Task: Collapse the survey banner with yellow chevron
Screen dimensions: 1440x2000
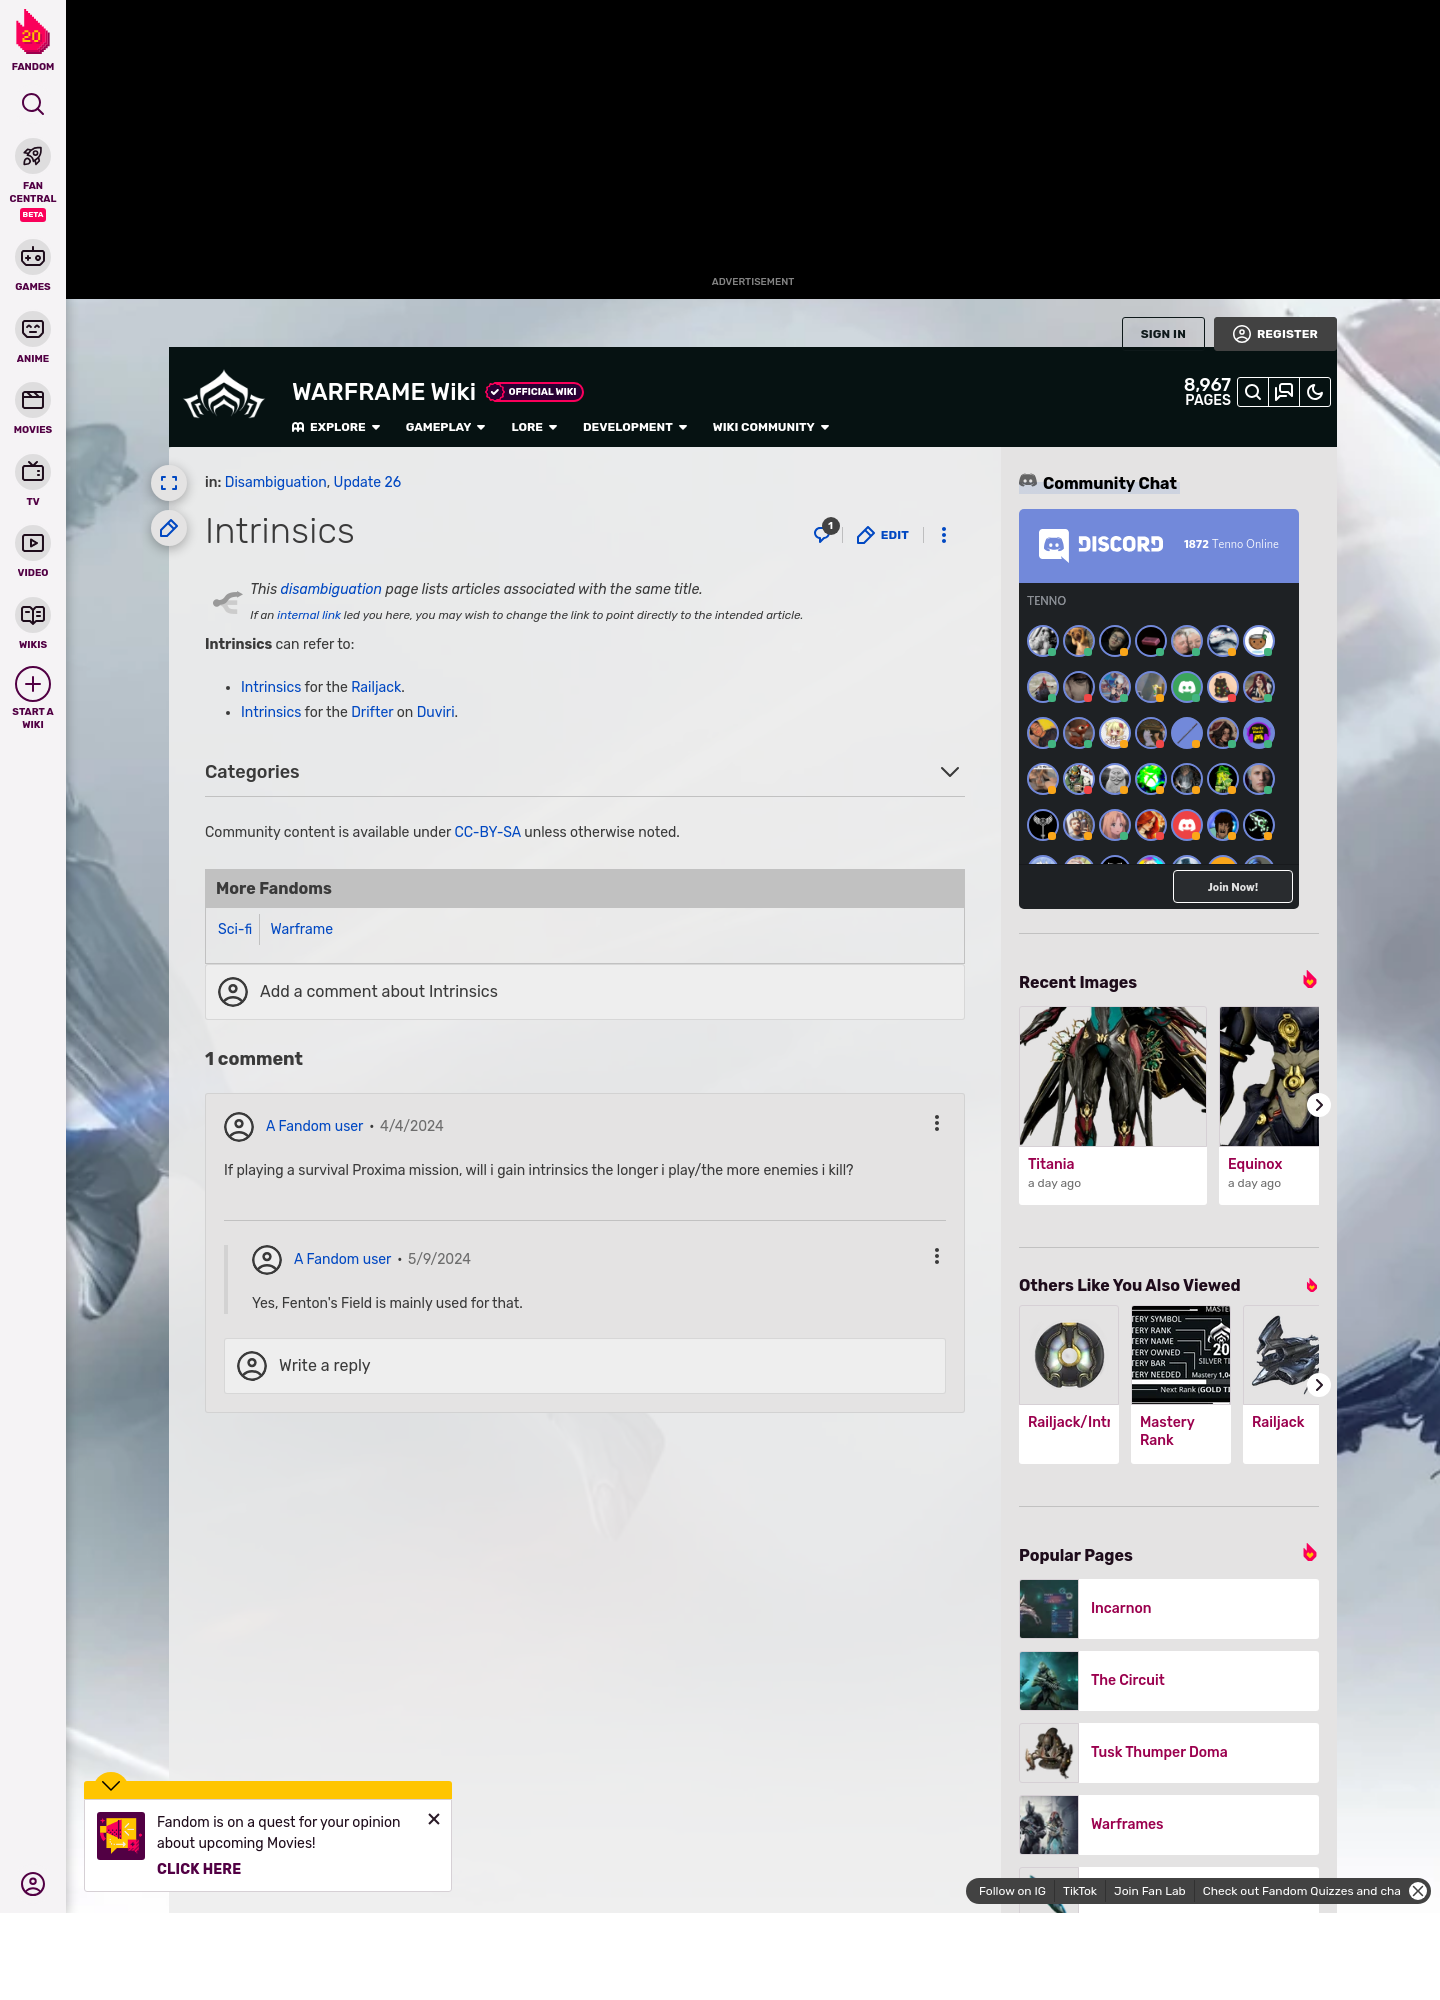Action: pyautogui.click(x=111, y=1785)
